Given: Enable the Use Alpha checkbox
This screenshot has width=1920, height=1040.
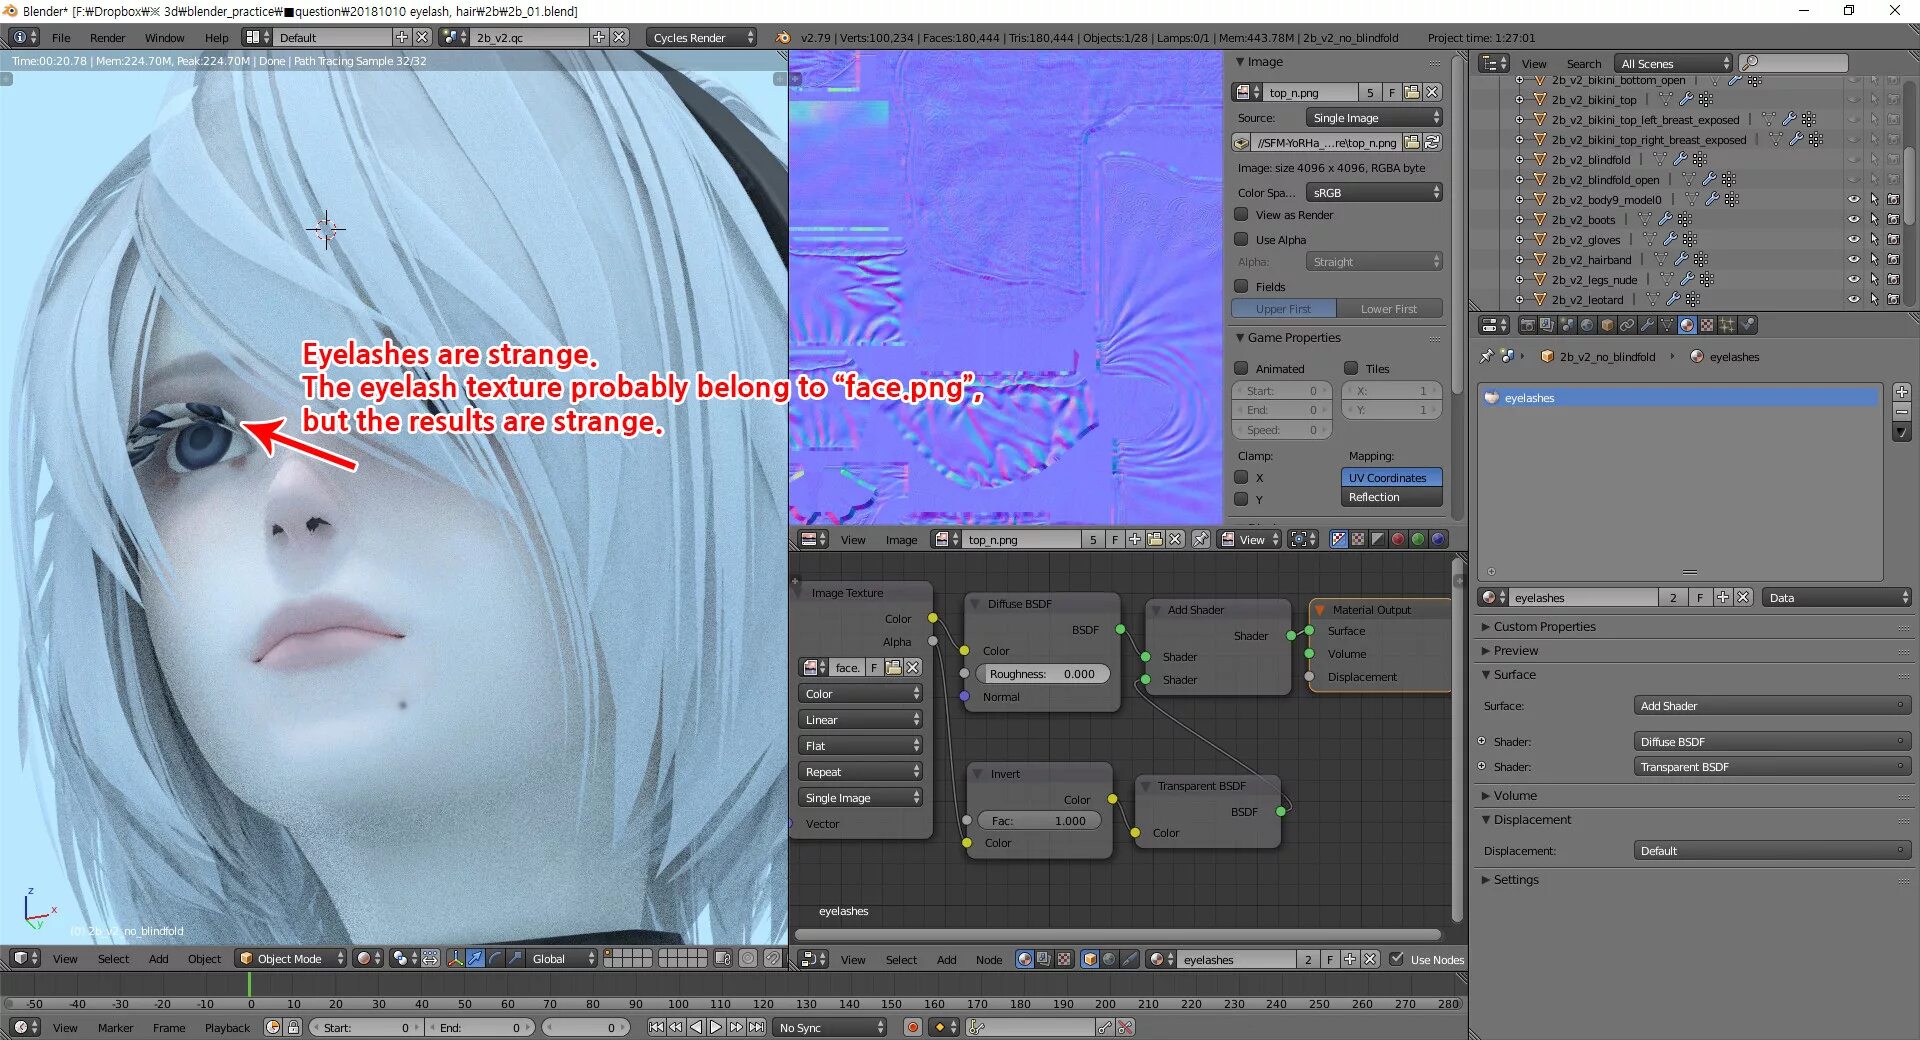Looking at the screenshot, I should click(x=1241, y=239).
